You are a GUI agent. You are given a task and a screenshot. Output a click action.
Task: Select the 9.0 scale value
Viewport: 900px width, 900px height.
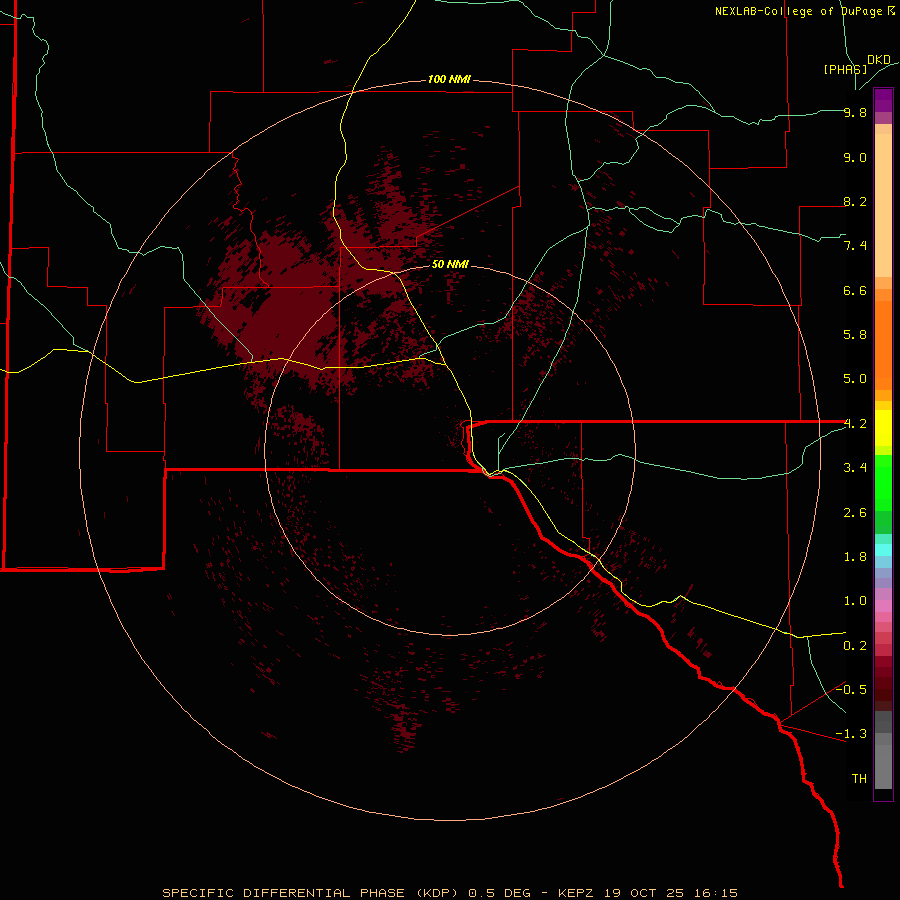click(x=855, y=157)
